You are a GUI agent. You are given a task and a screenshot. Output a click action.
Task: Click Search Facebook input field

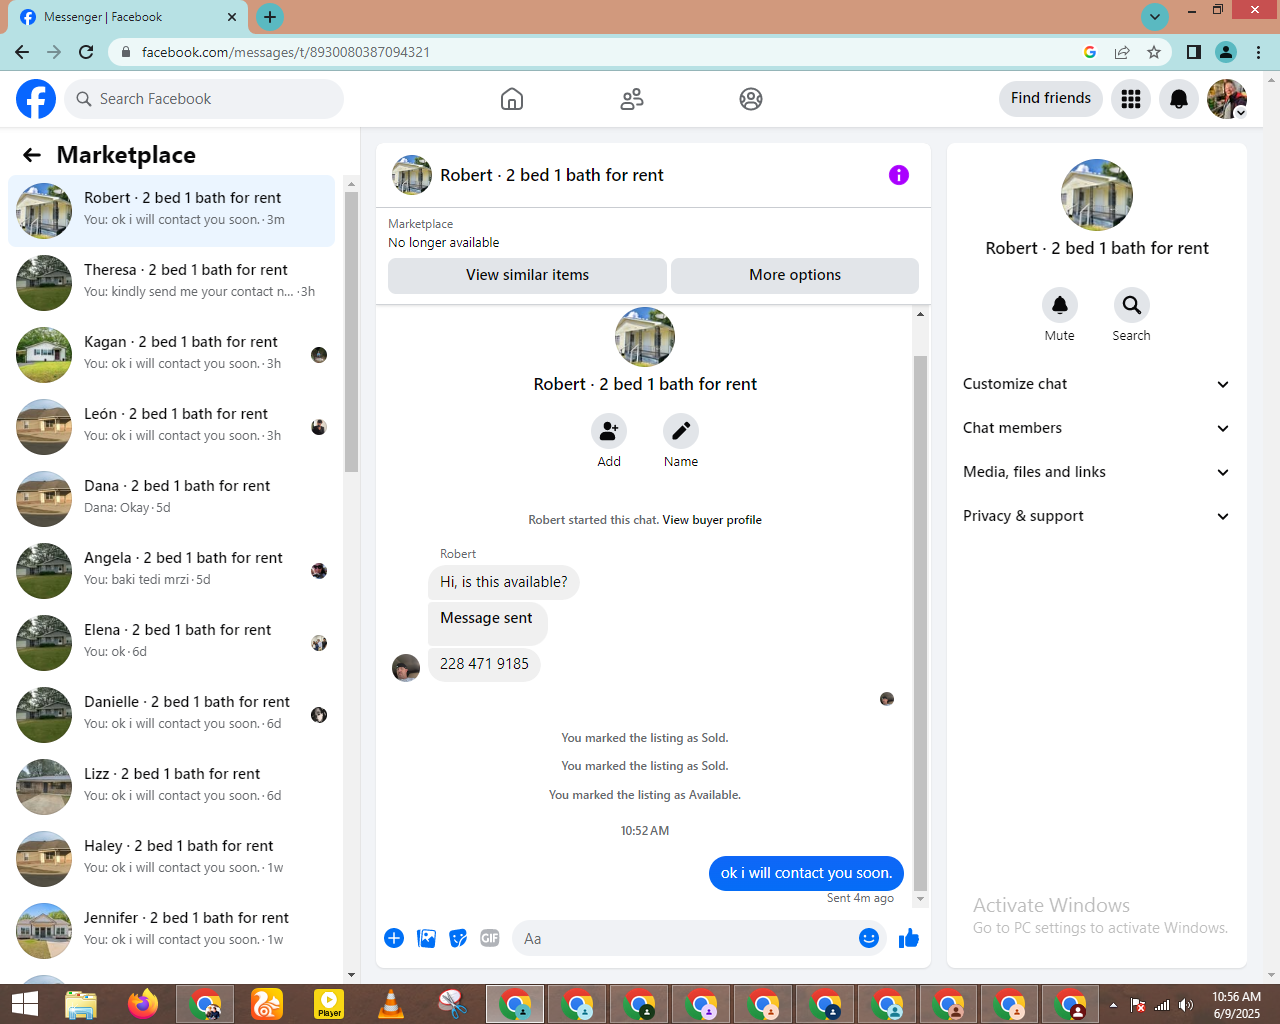204,99
